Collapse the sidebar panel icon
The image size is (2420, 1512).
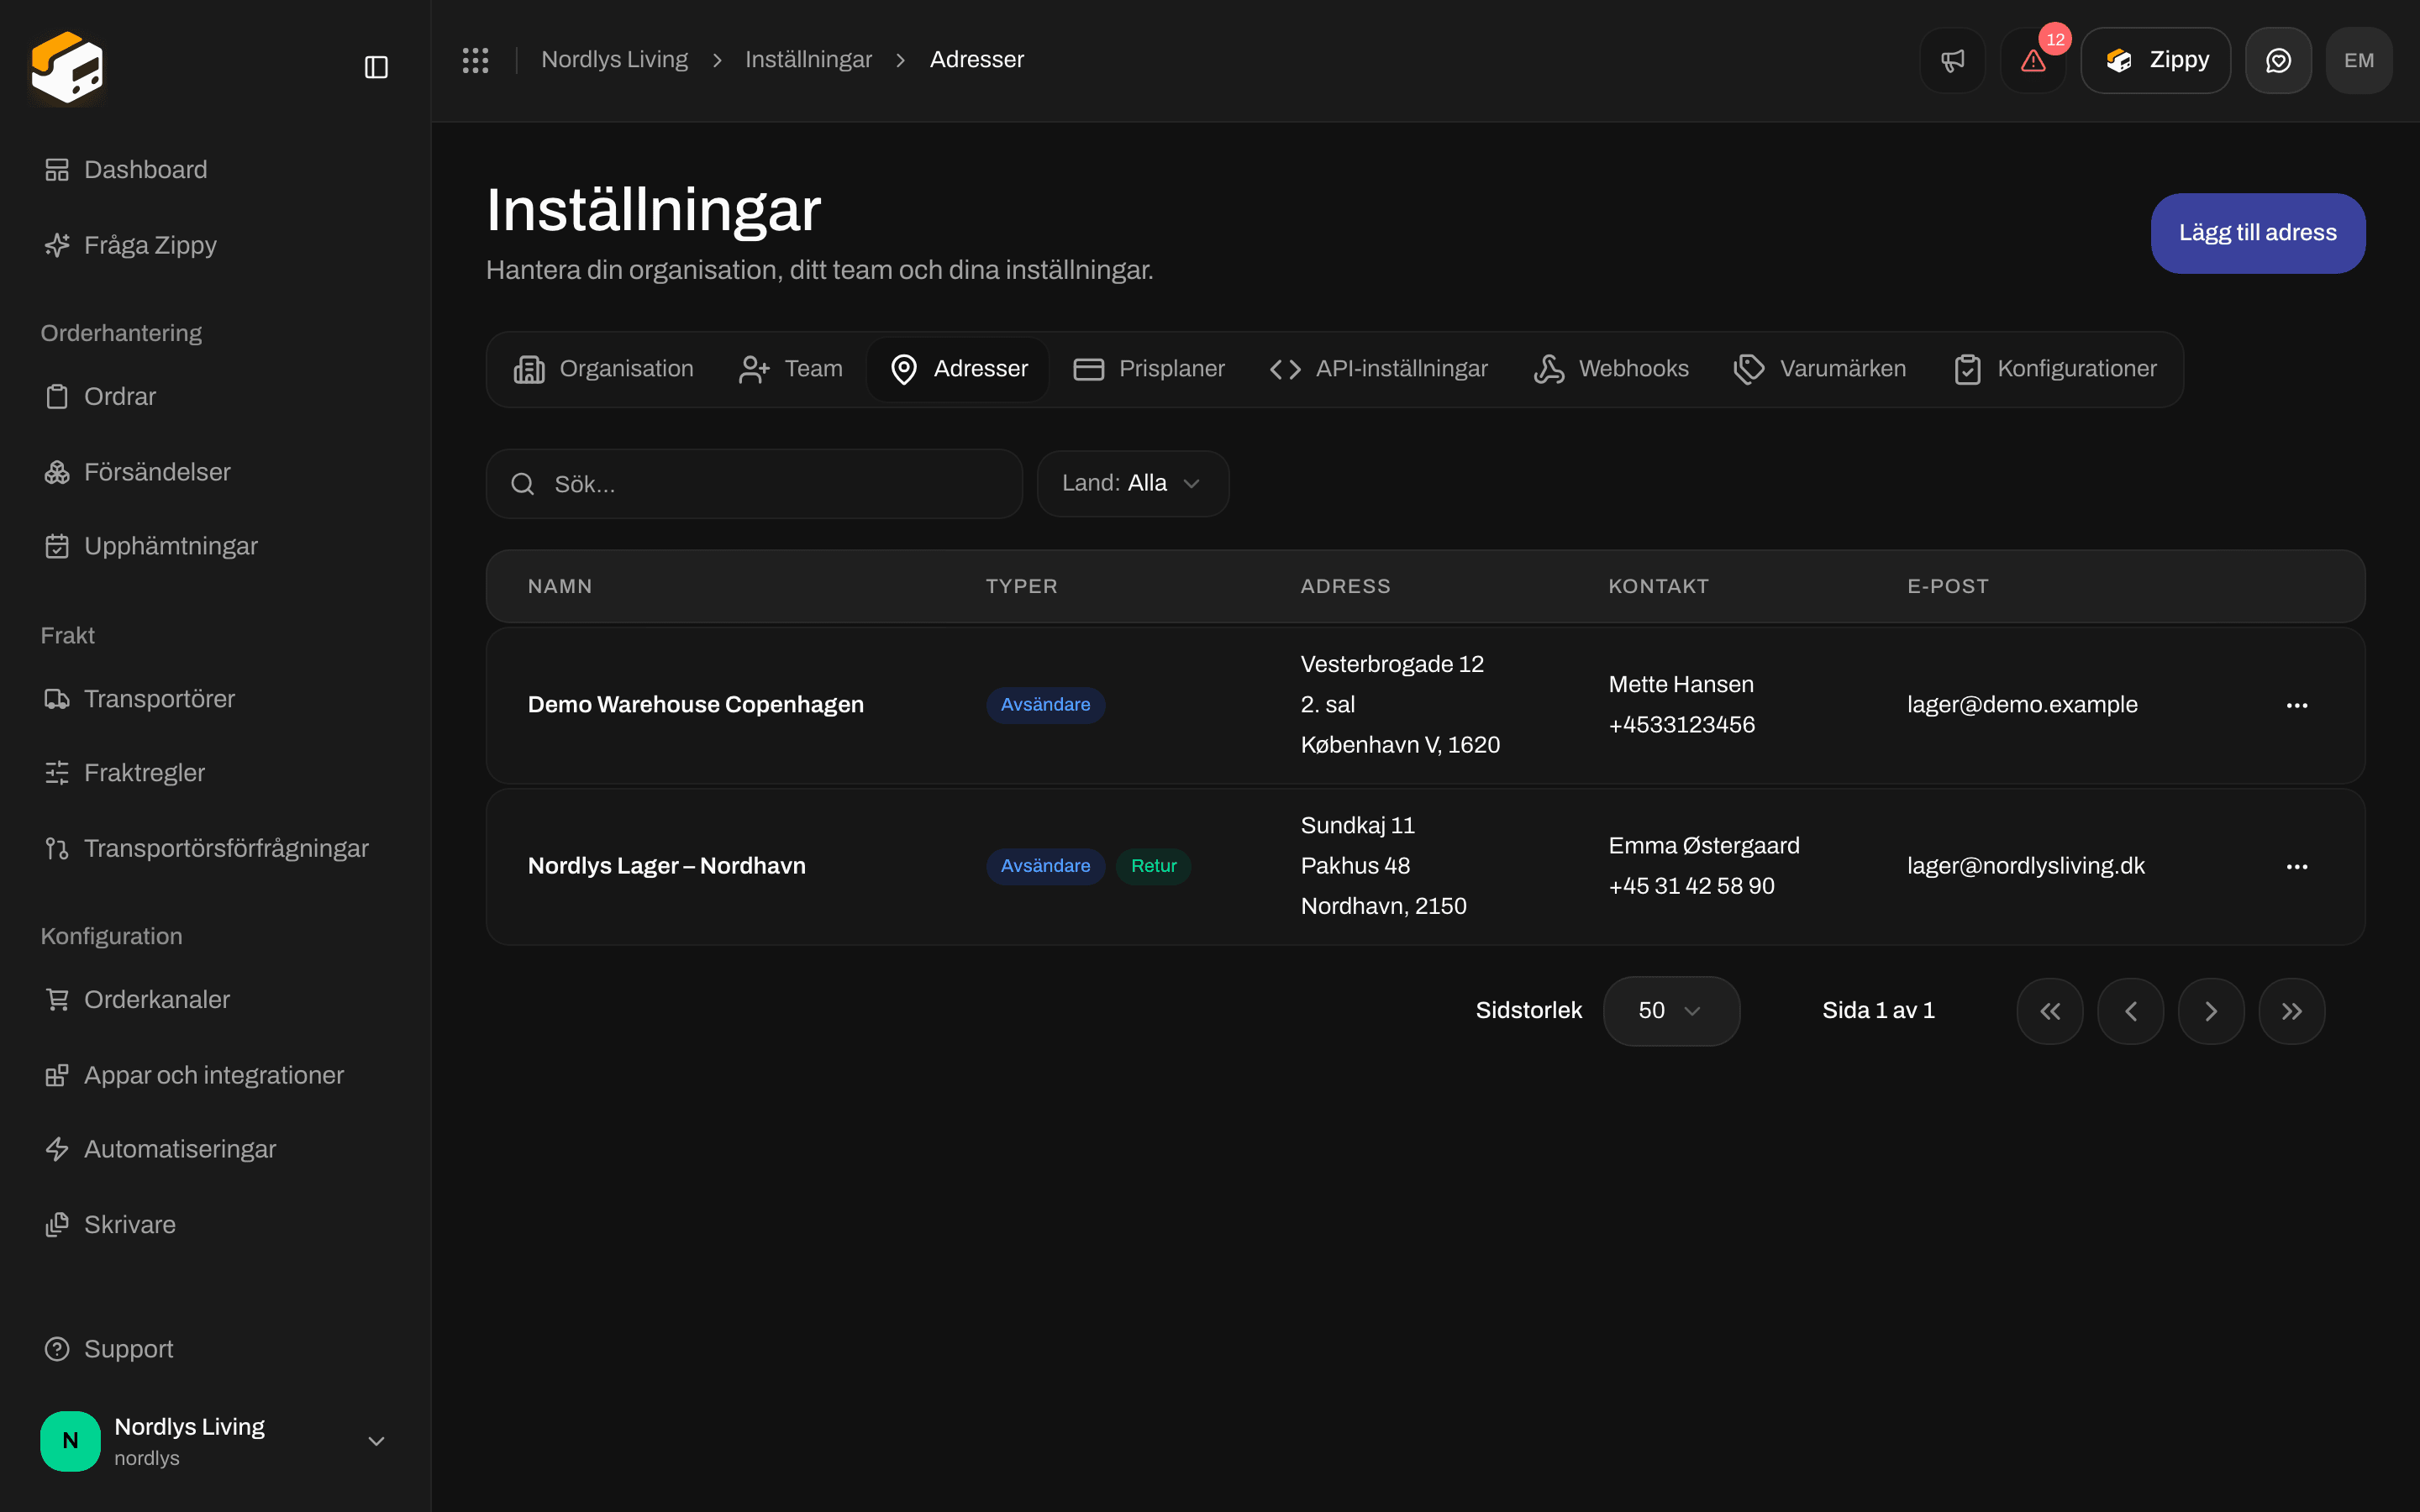pyautogui.click(x=376, y=67)
